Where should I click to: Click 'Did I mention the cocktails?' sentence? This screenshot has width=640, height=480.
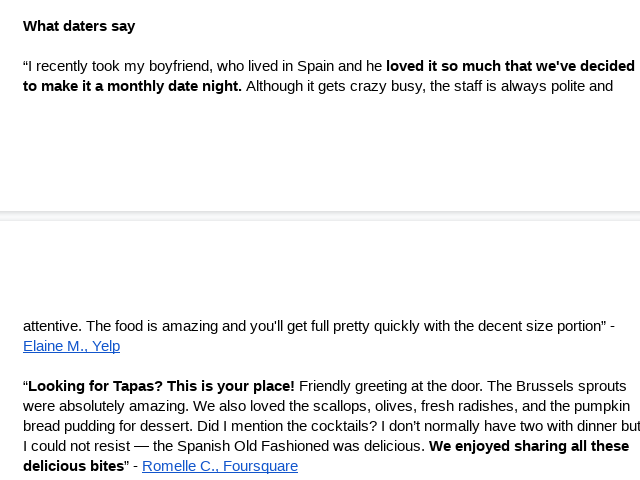[287, 426]
